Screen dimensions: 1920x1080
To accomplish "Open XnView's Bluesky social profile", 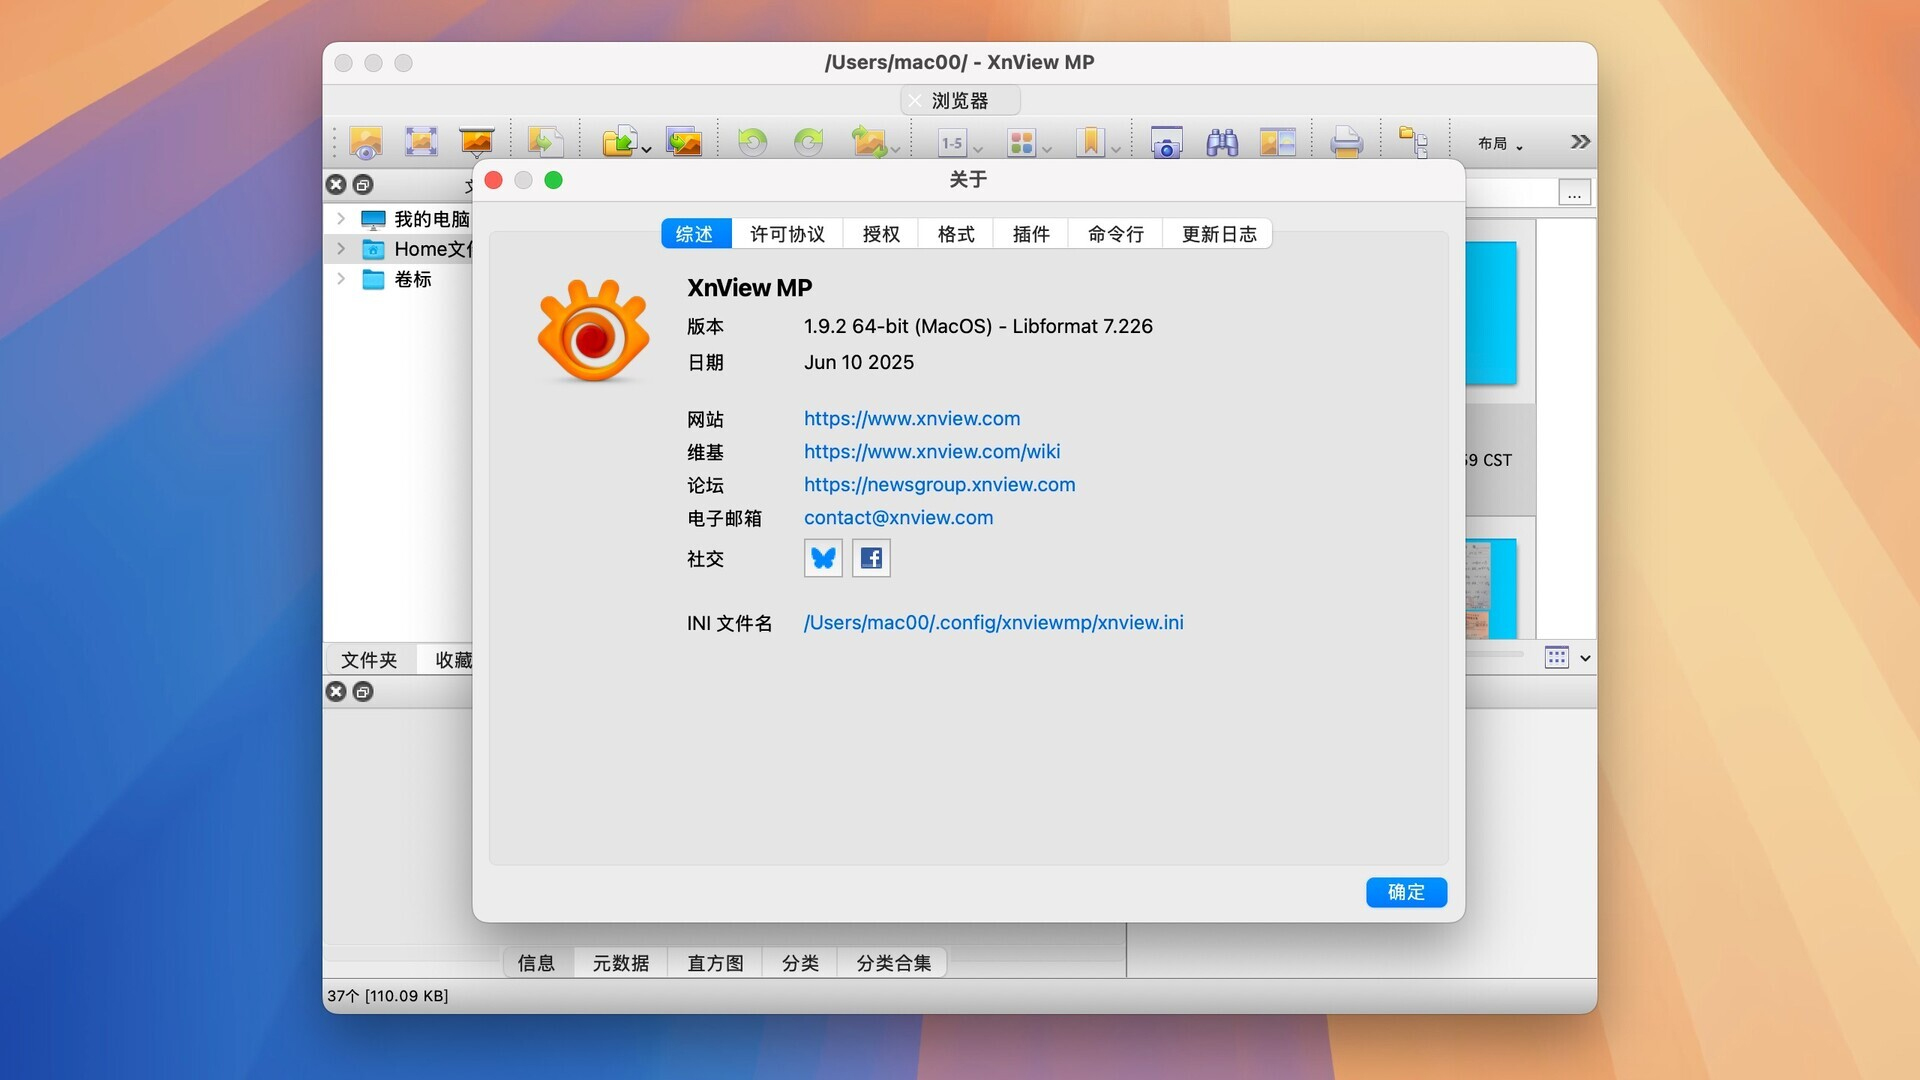I will click(x=822, y=558).
